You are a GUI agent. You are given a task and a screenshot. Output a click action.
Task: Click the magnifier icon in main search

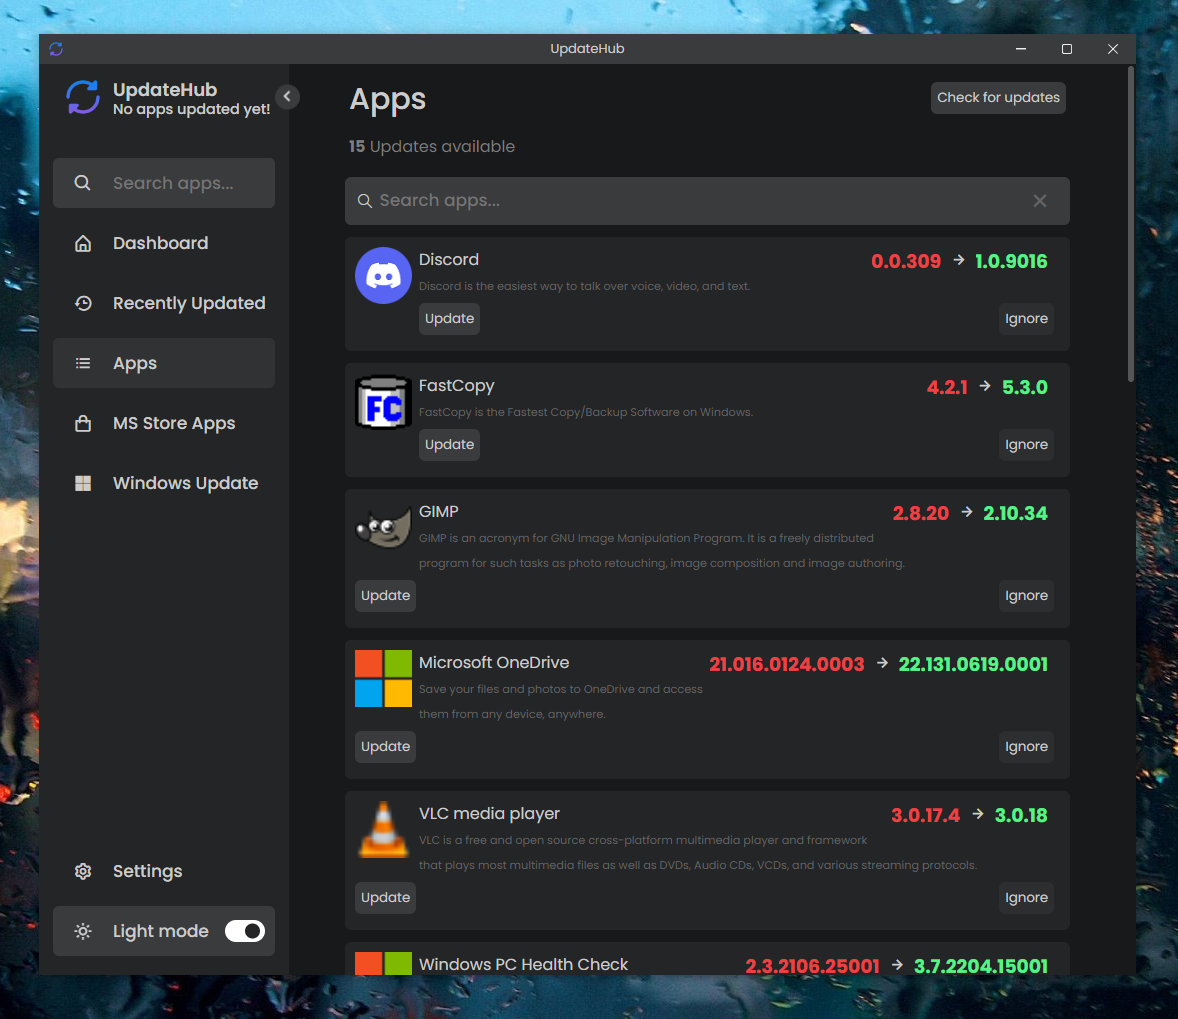(x=364, y=201)
